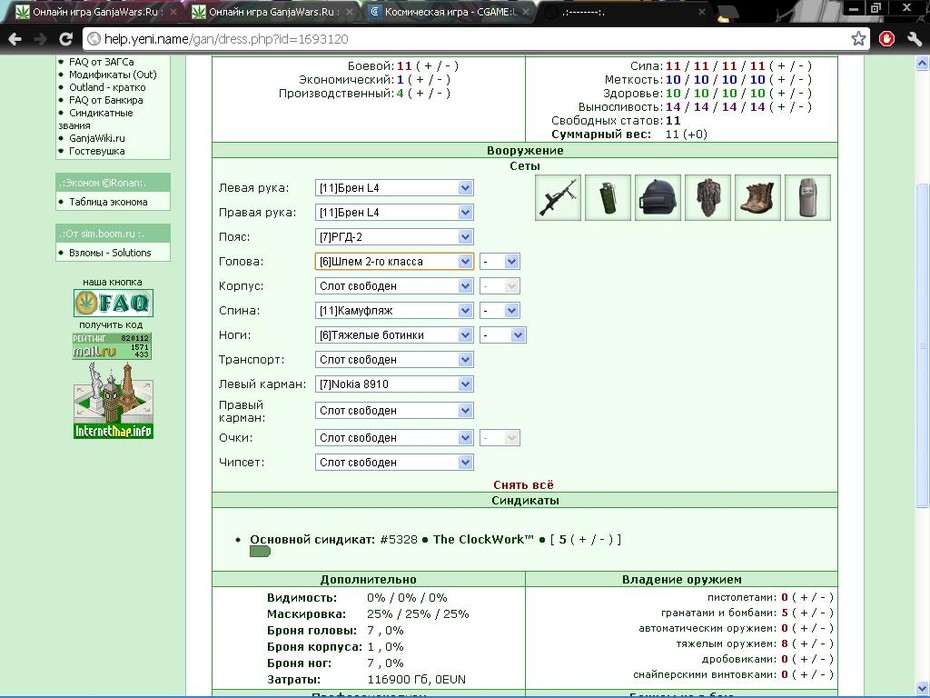Switch to the first GanjaWars.Ru tab
Screen dimensions: 930x698
[x=95, y=12]
